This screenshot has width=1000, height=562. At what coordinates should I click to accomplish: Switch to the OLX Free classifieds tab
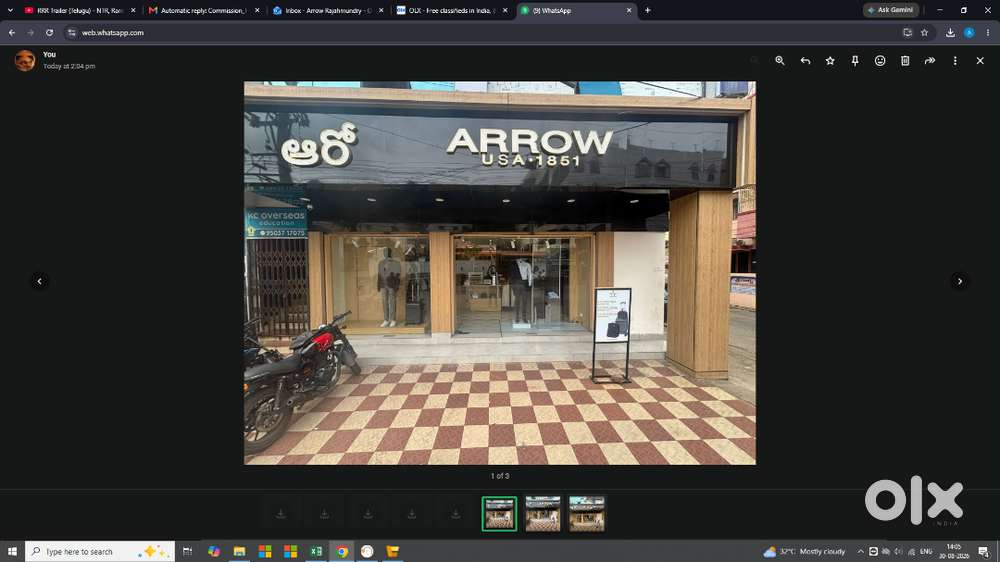[x=451, y=10]
